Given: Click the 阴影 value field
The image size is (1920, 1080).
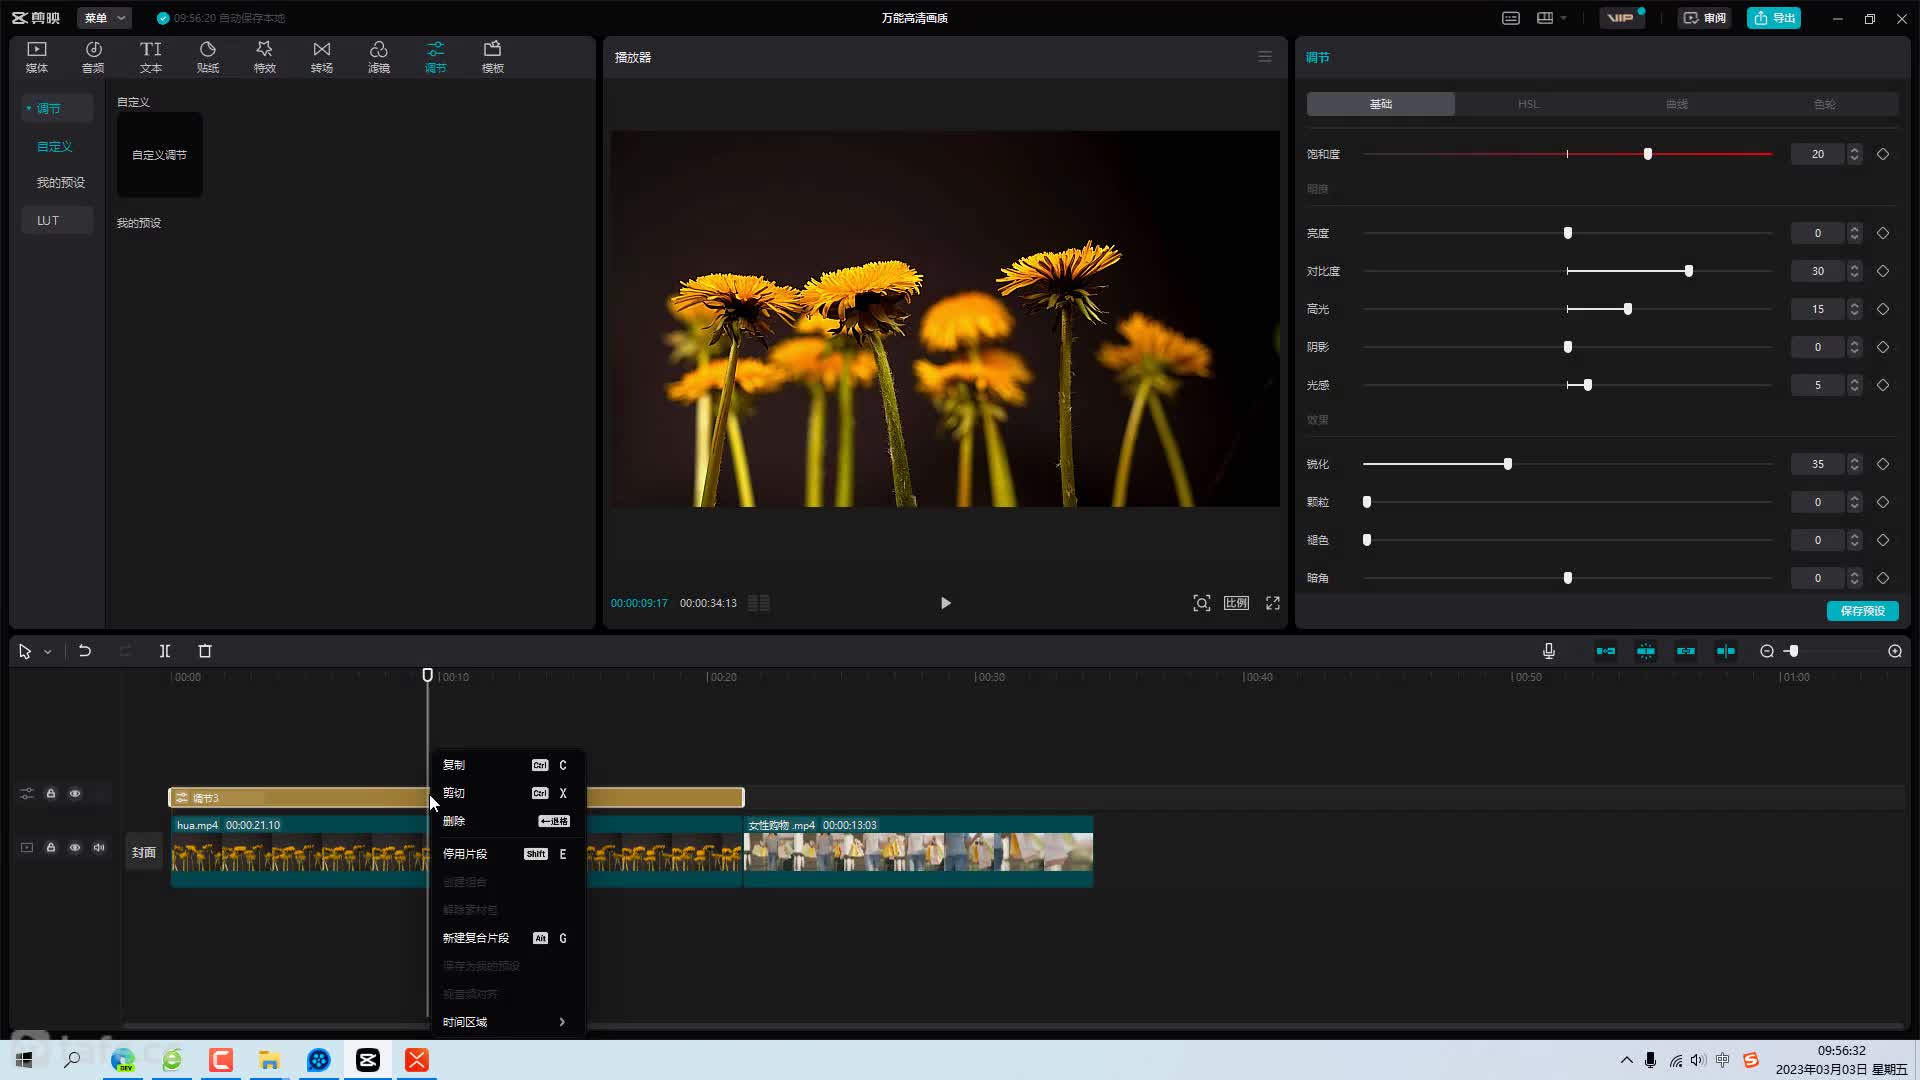Looking at the screenshot, I should click(1818, 347).
